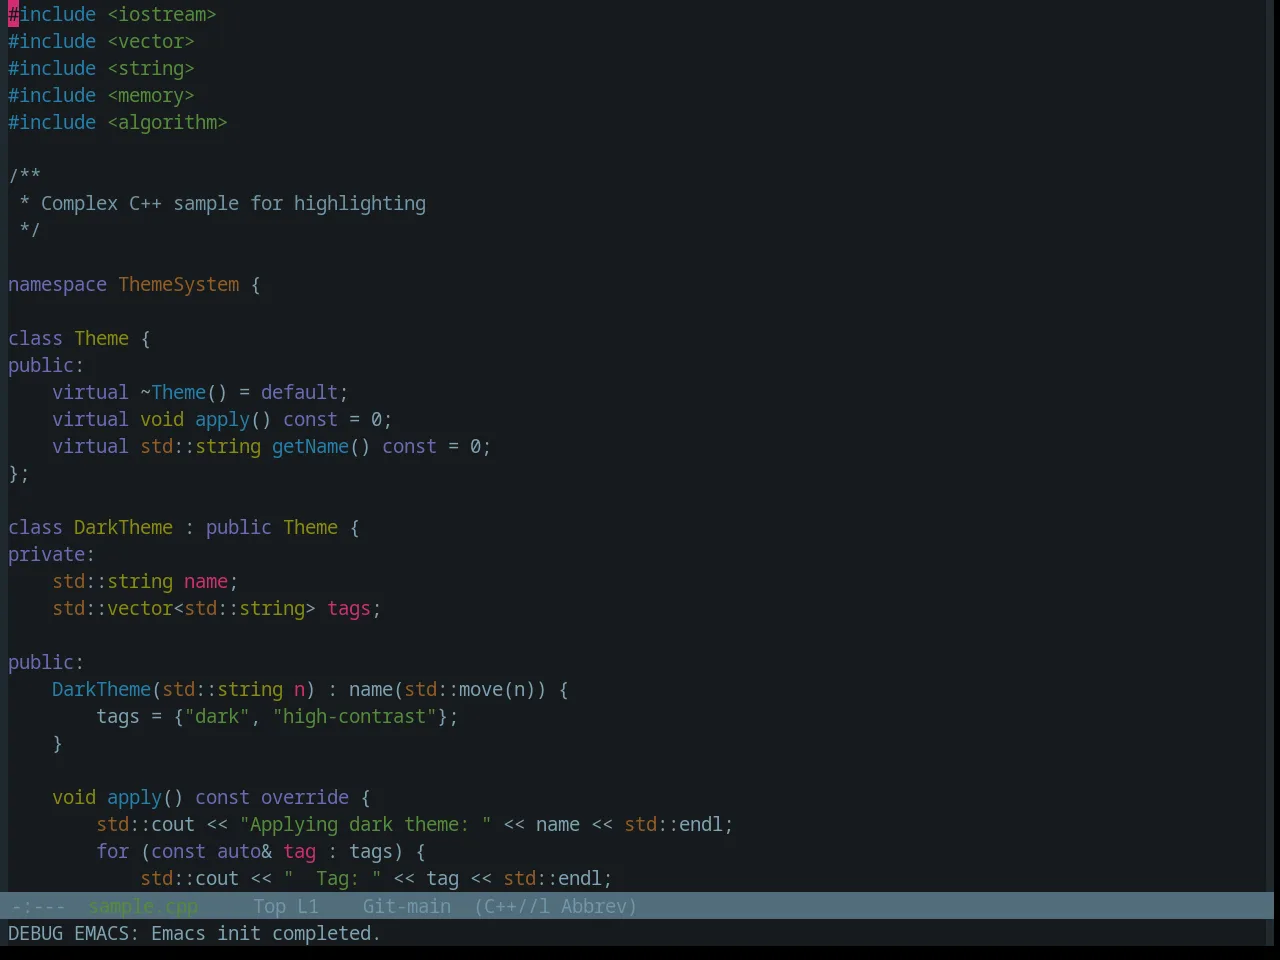Click the 'DarkTheme' class name in class declaration
The width and height of the screenshot is (1280, 960).
tap(124, 528)
